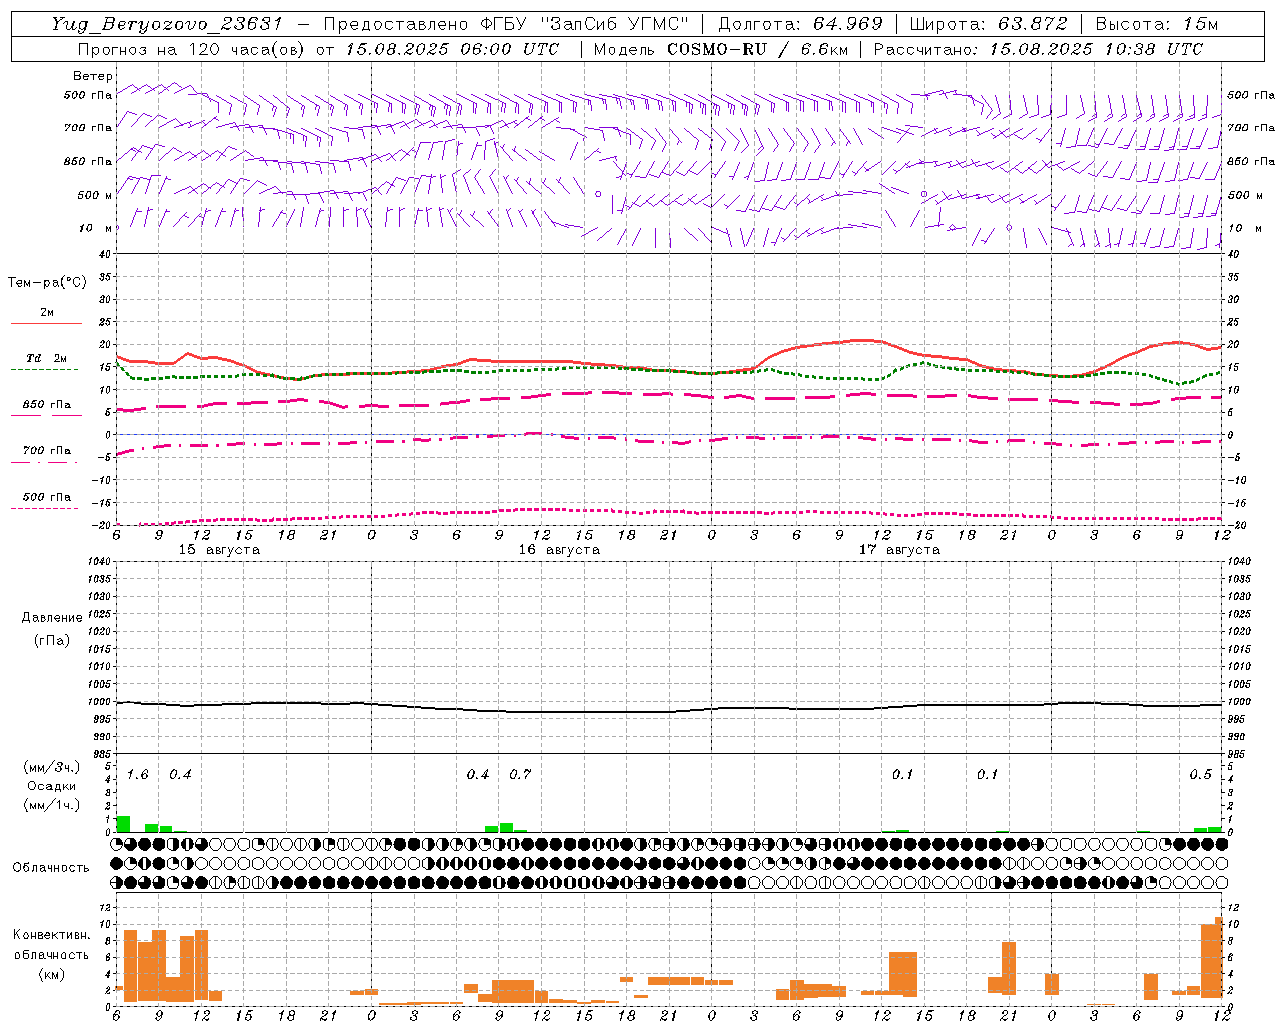Select the provider text ФГБУ "ЗапСиб УГМС"
The width and height of the screenshot is (1280, 1024).
[x=583, y=24]
